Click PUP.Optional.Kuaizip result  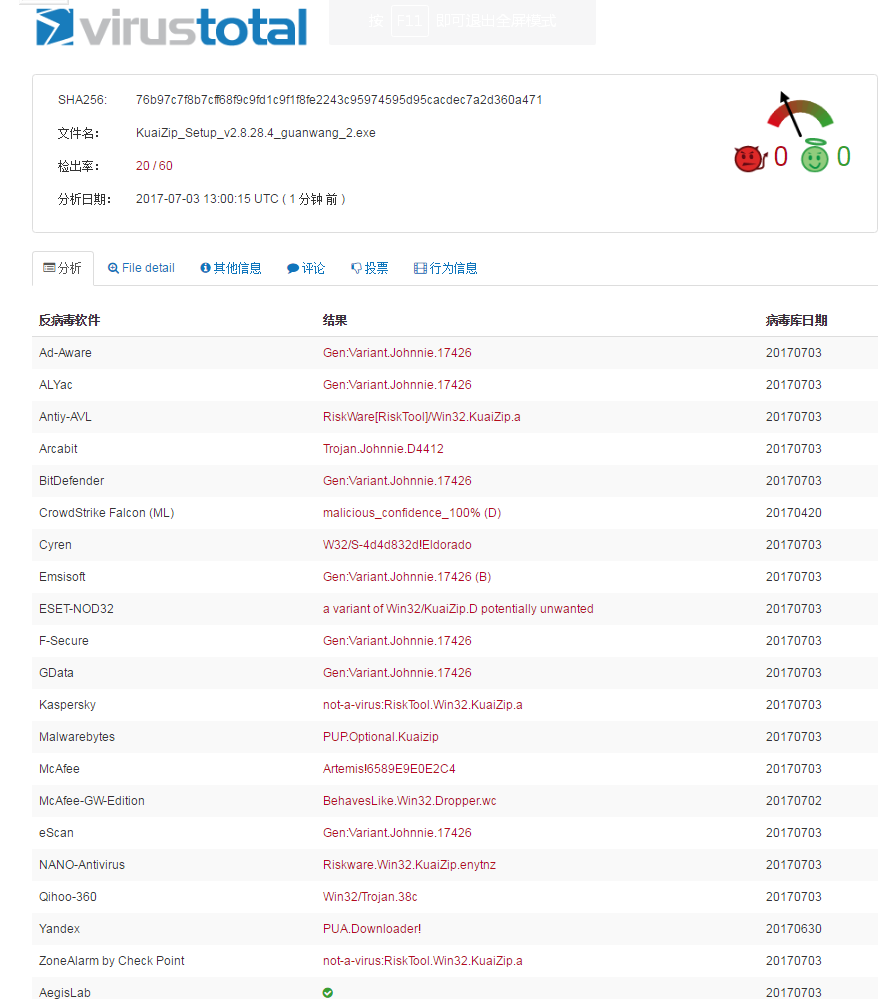click(380, 737)
